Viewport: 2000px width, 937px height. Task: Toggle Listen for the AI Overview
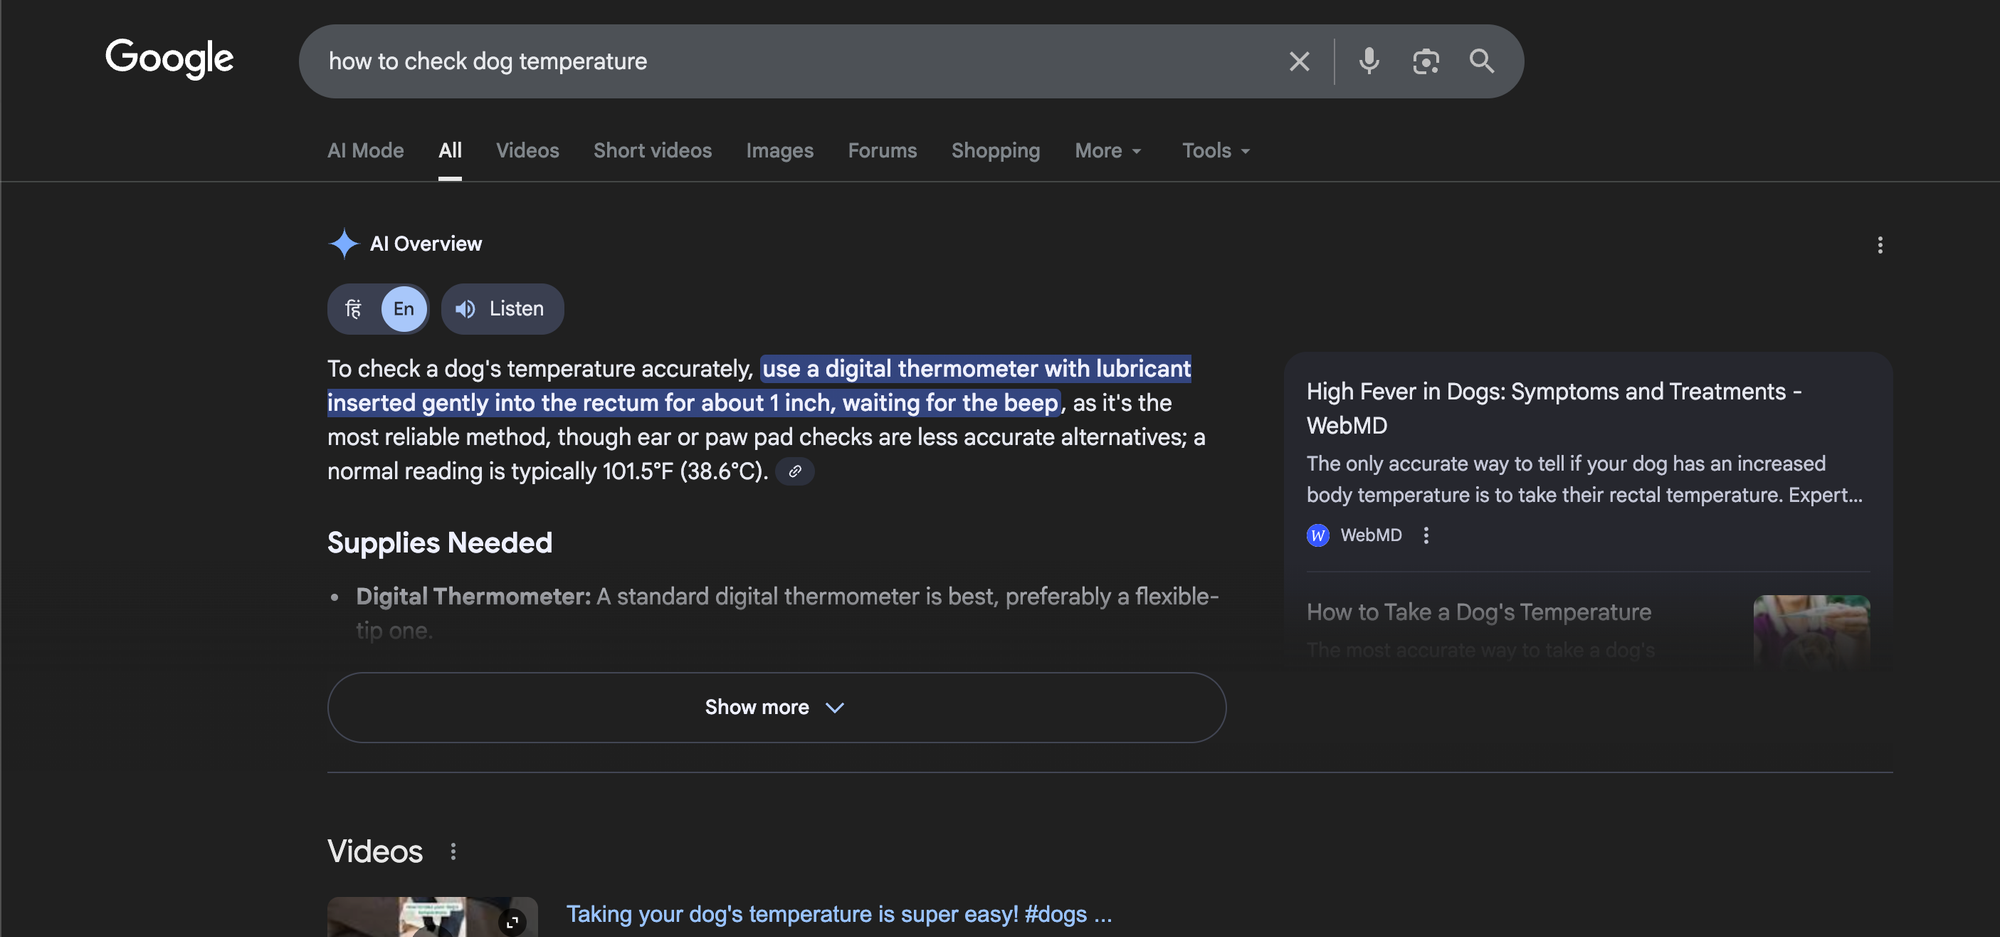[x=502, y=308]
